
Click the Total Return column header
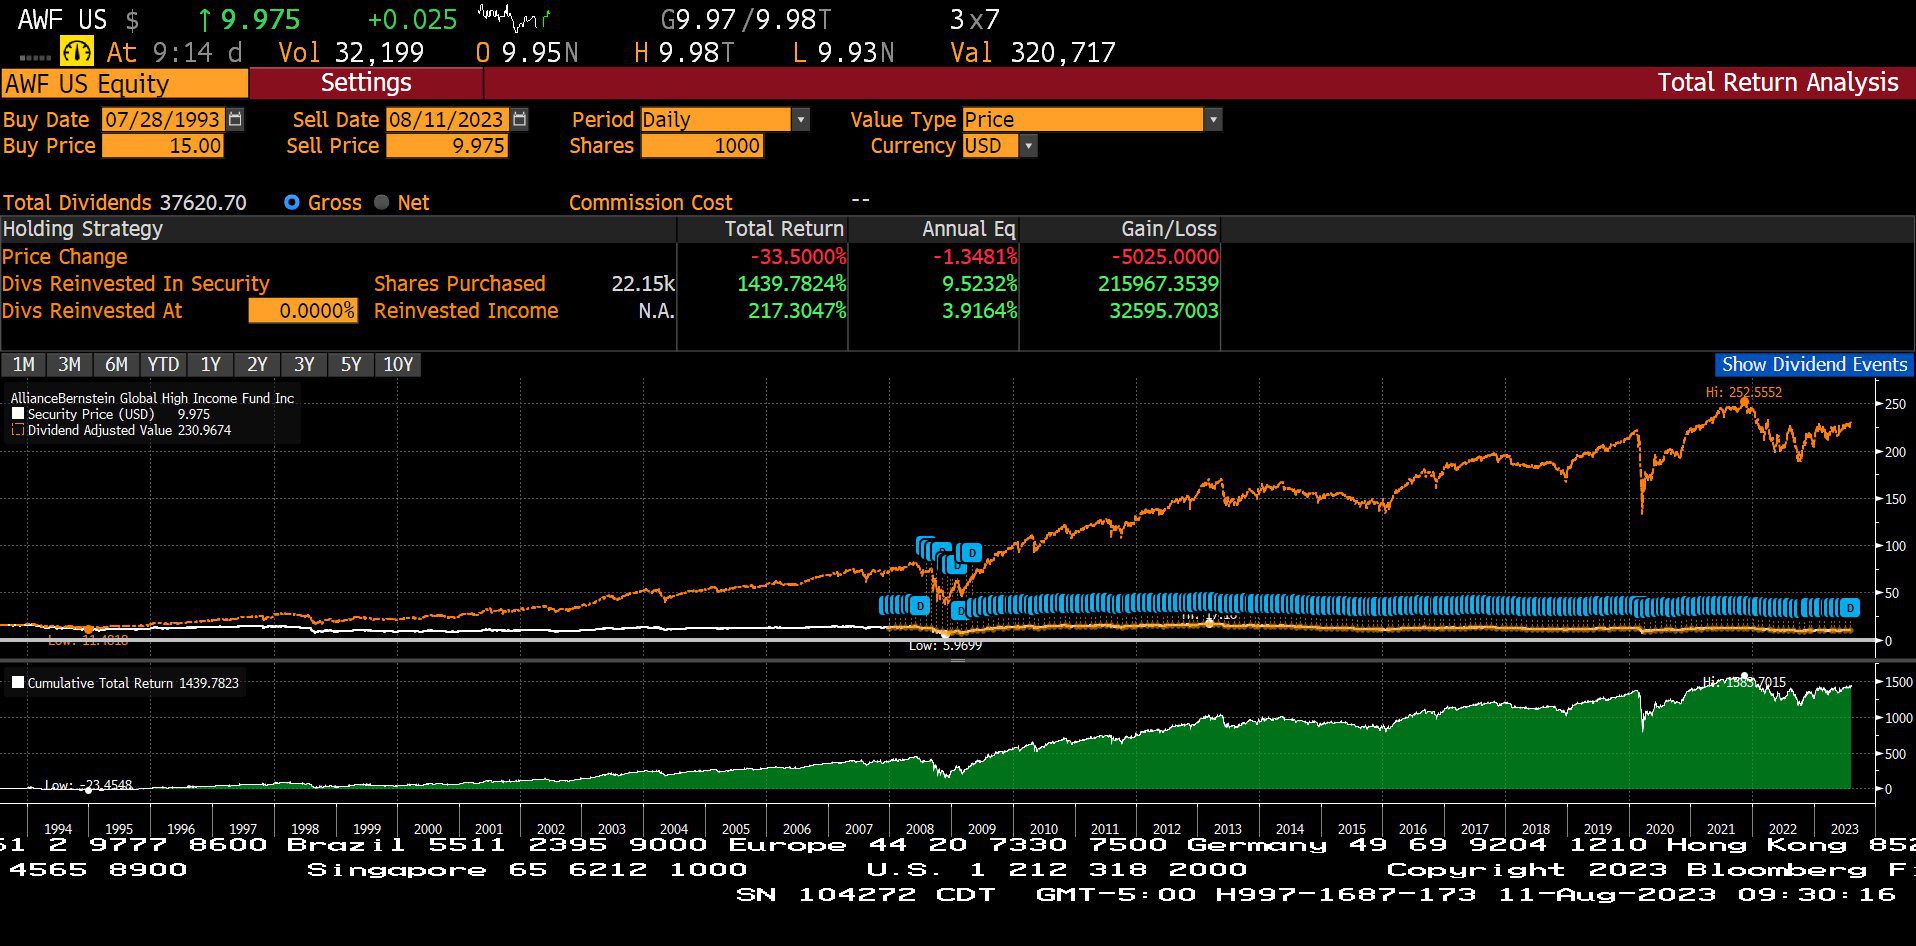pyautogui.click(x=784, y=229)
